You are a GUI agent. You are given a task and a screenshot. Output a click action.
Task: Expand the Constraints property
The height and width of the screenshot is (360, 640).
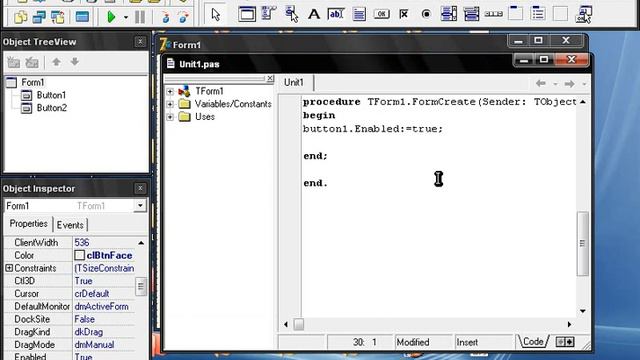9,268
